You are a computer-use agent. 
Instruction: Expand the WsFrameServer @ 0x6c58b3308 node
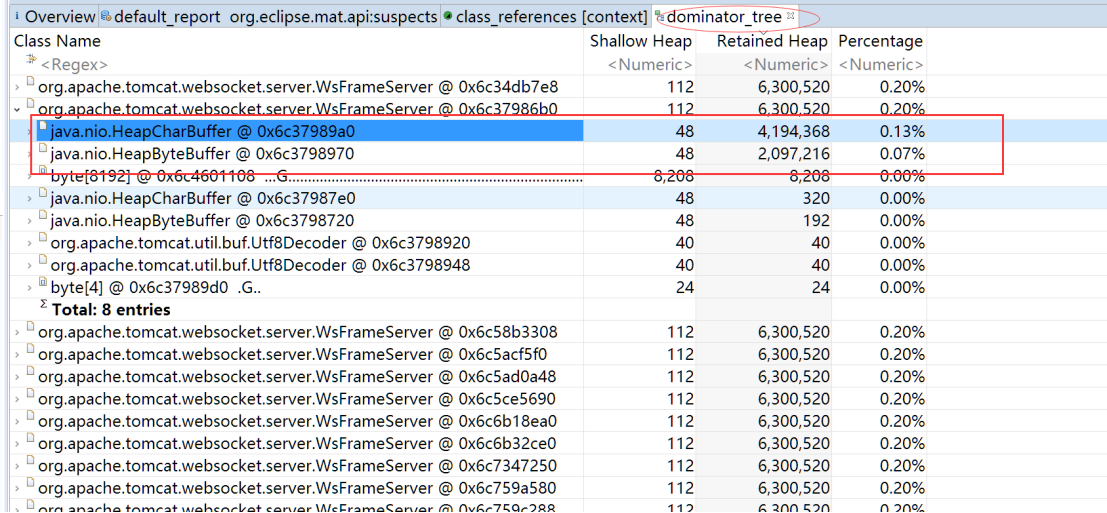(x=18, y=332)
